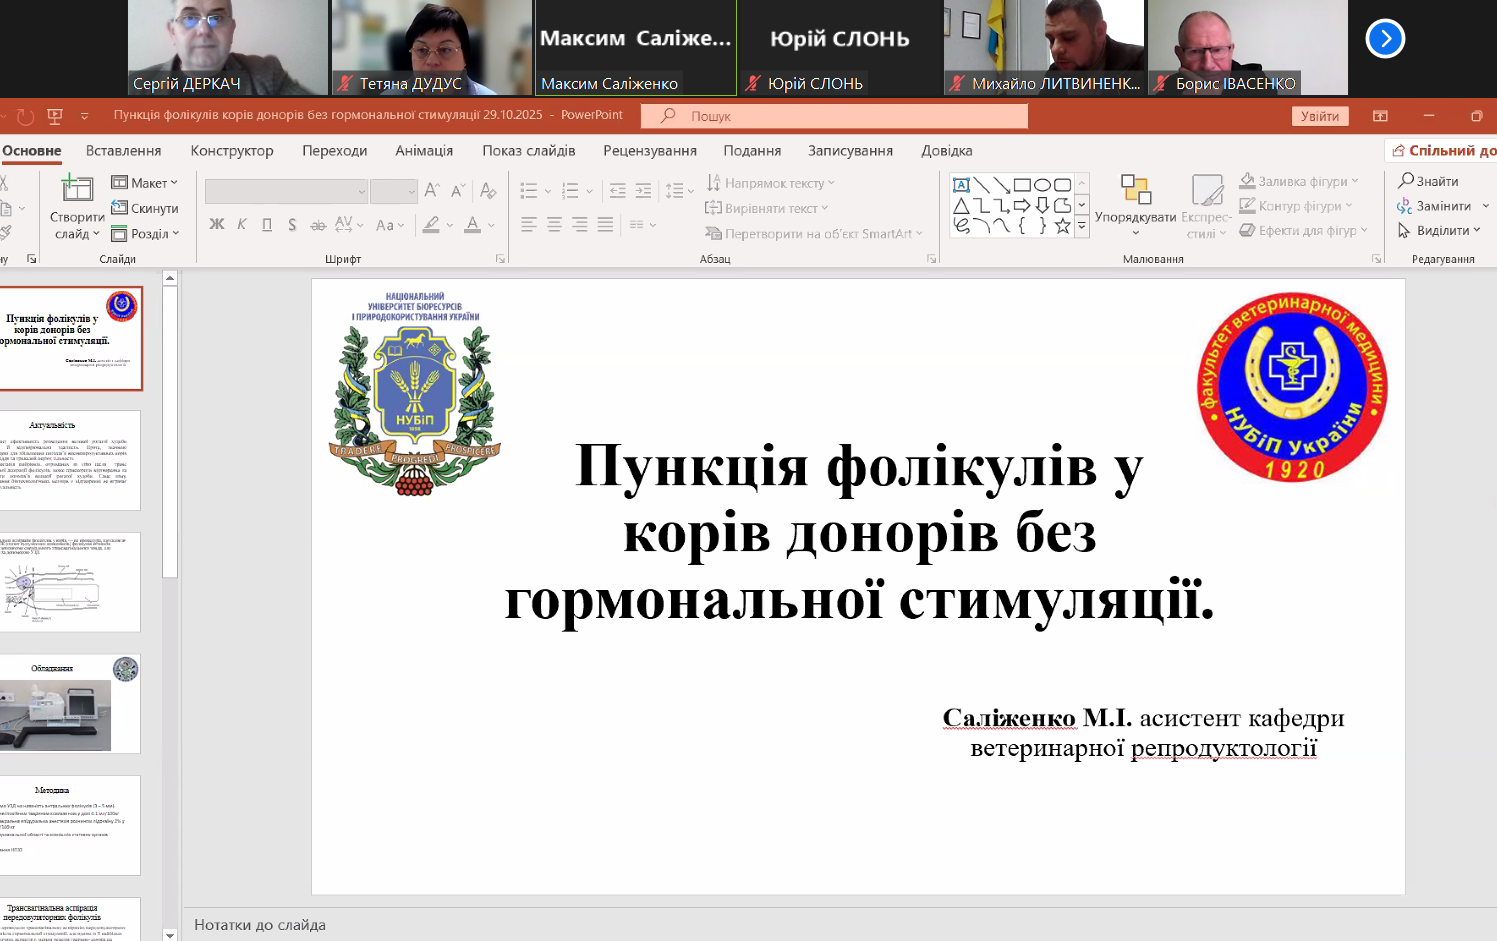Image resolution: width=1497 pixels, height=941 pixels.
Task: Click the Share (Спільний доступ) button
Action: tap(1443, 151)
